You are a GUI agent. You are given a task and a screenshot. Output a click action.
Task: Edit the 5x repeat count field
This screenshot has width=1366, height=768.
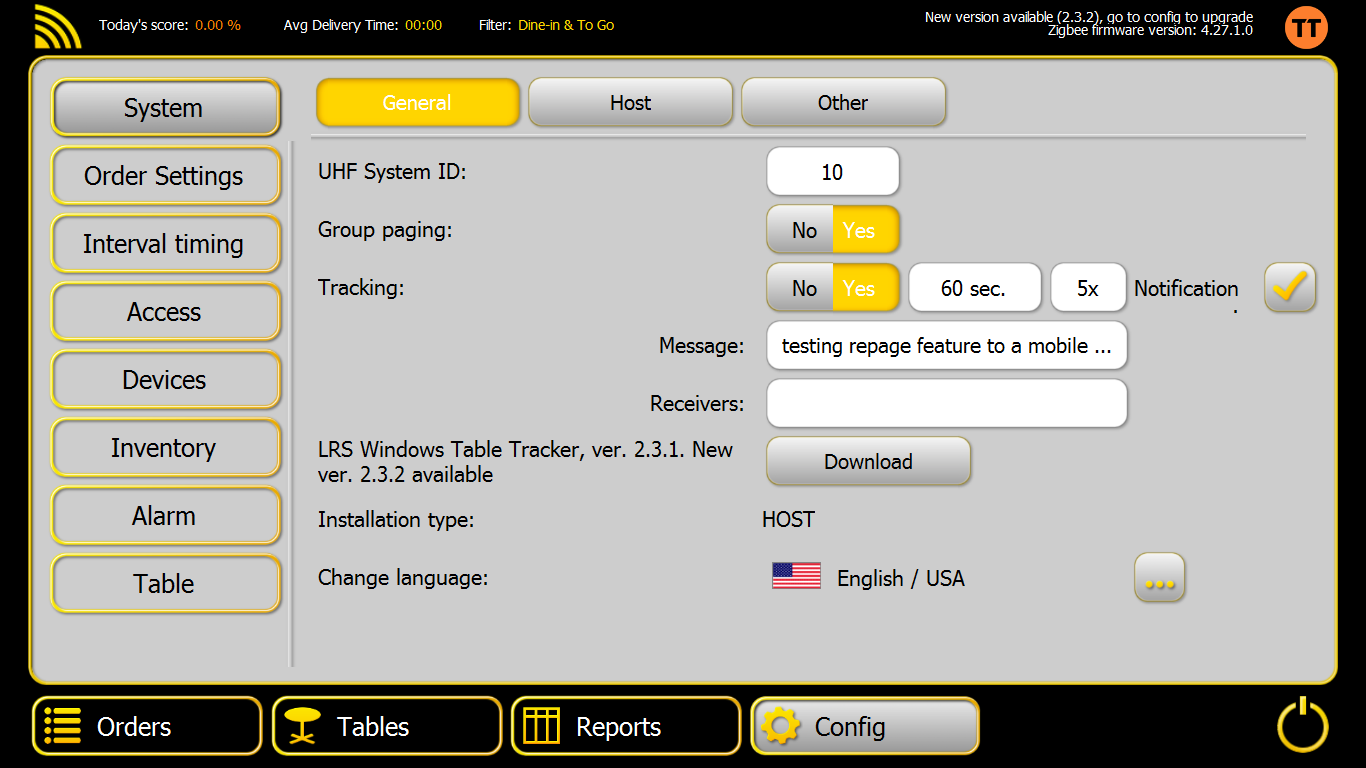[1088, 288]
